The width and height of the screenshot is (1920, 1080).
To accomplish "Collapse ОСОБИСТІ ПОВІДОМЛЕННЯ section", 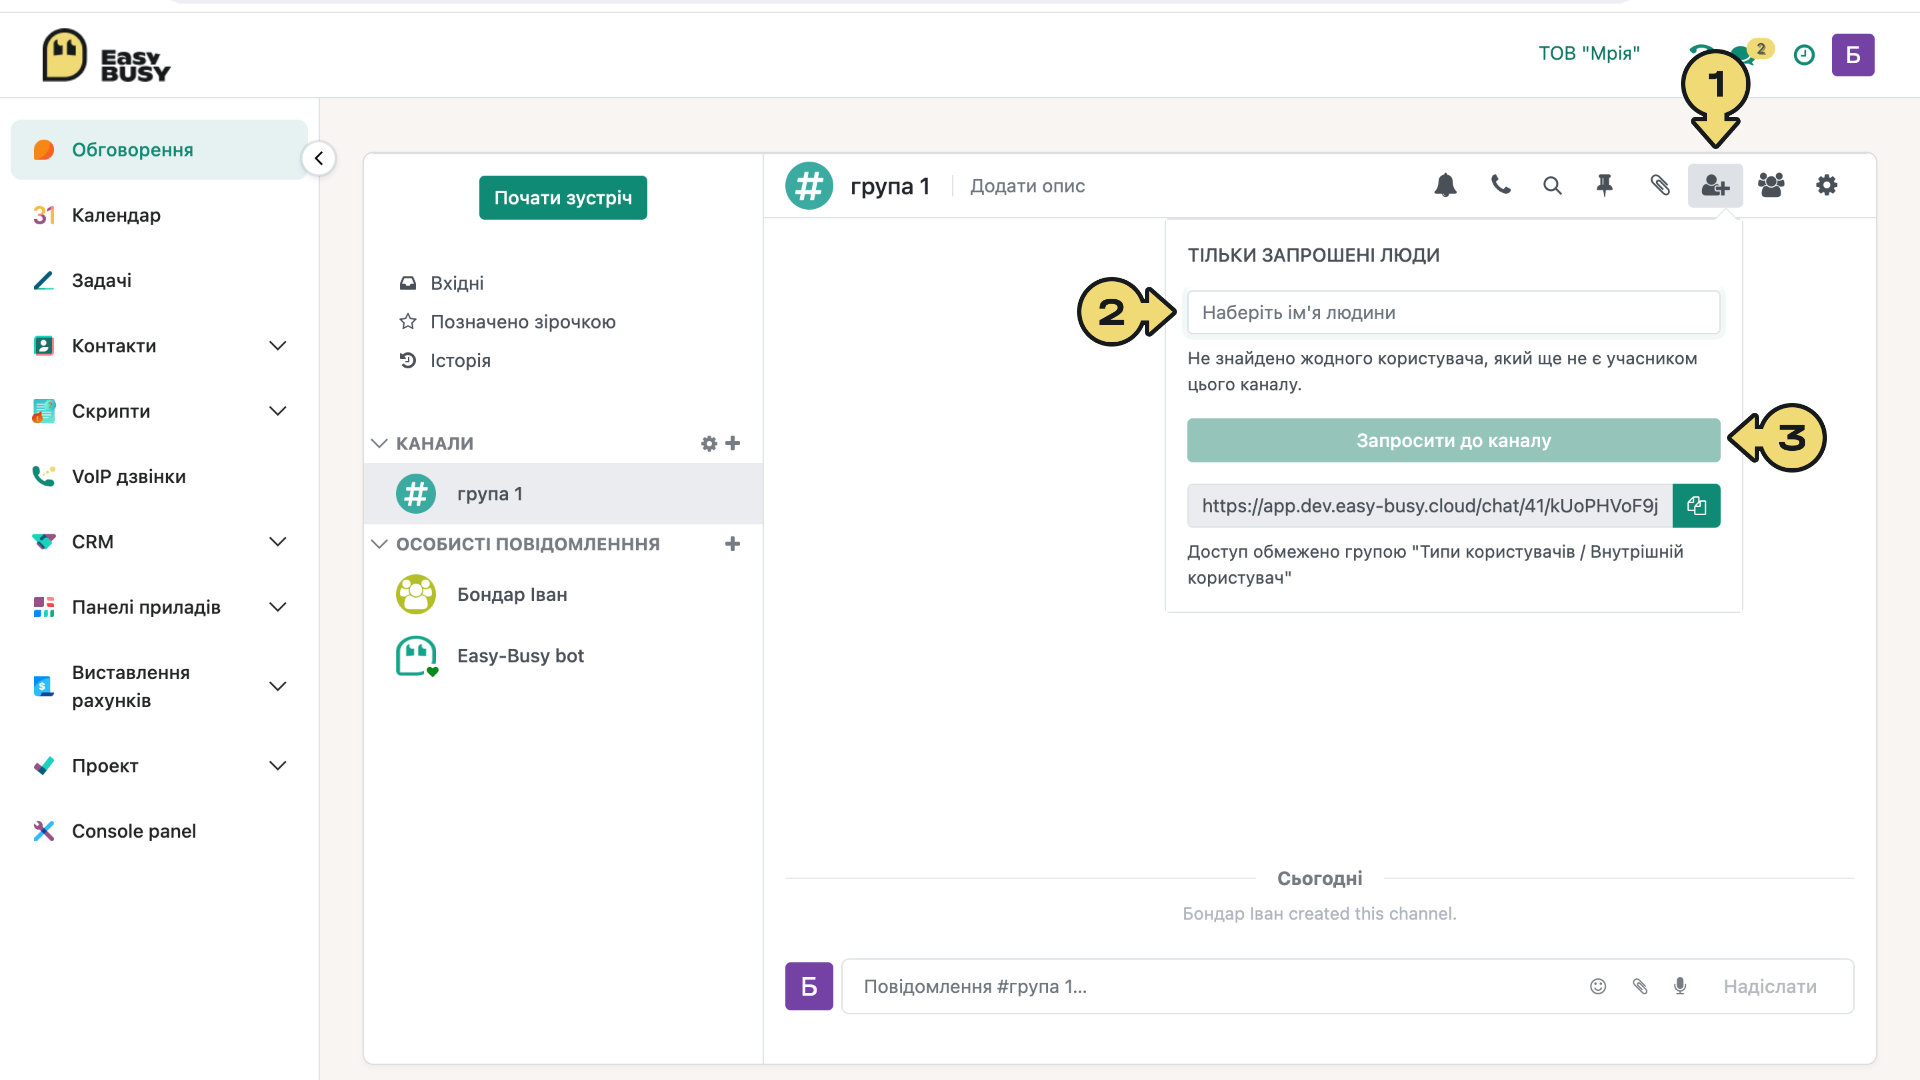I will point(379,544).
